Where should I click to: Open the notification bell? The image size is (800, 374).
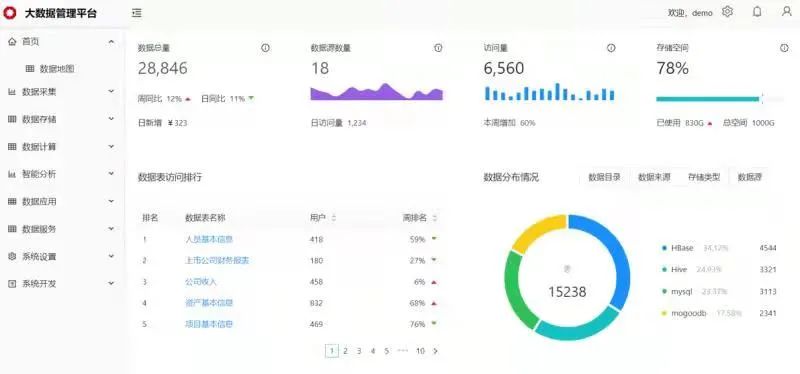coord(757,12)
